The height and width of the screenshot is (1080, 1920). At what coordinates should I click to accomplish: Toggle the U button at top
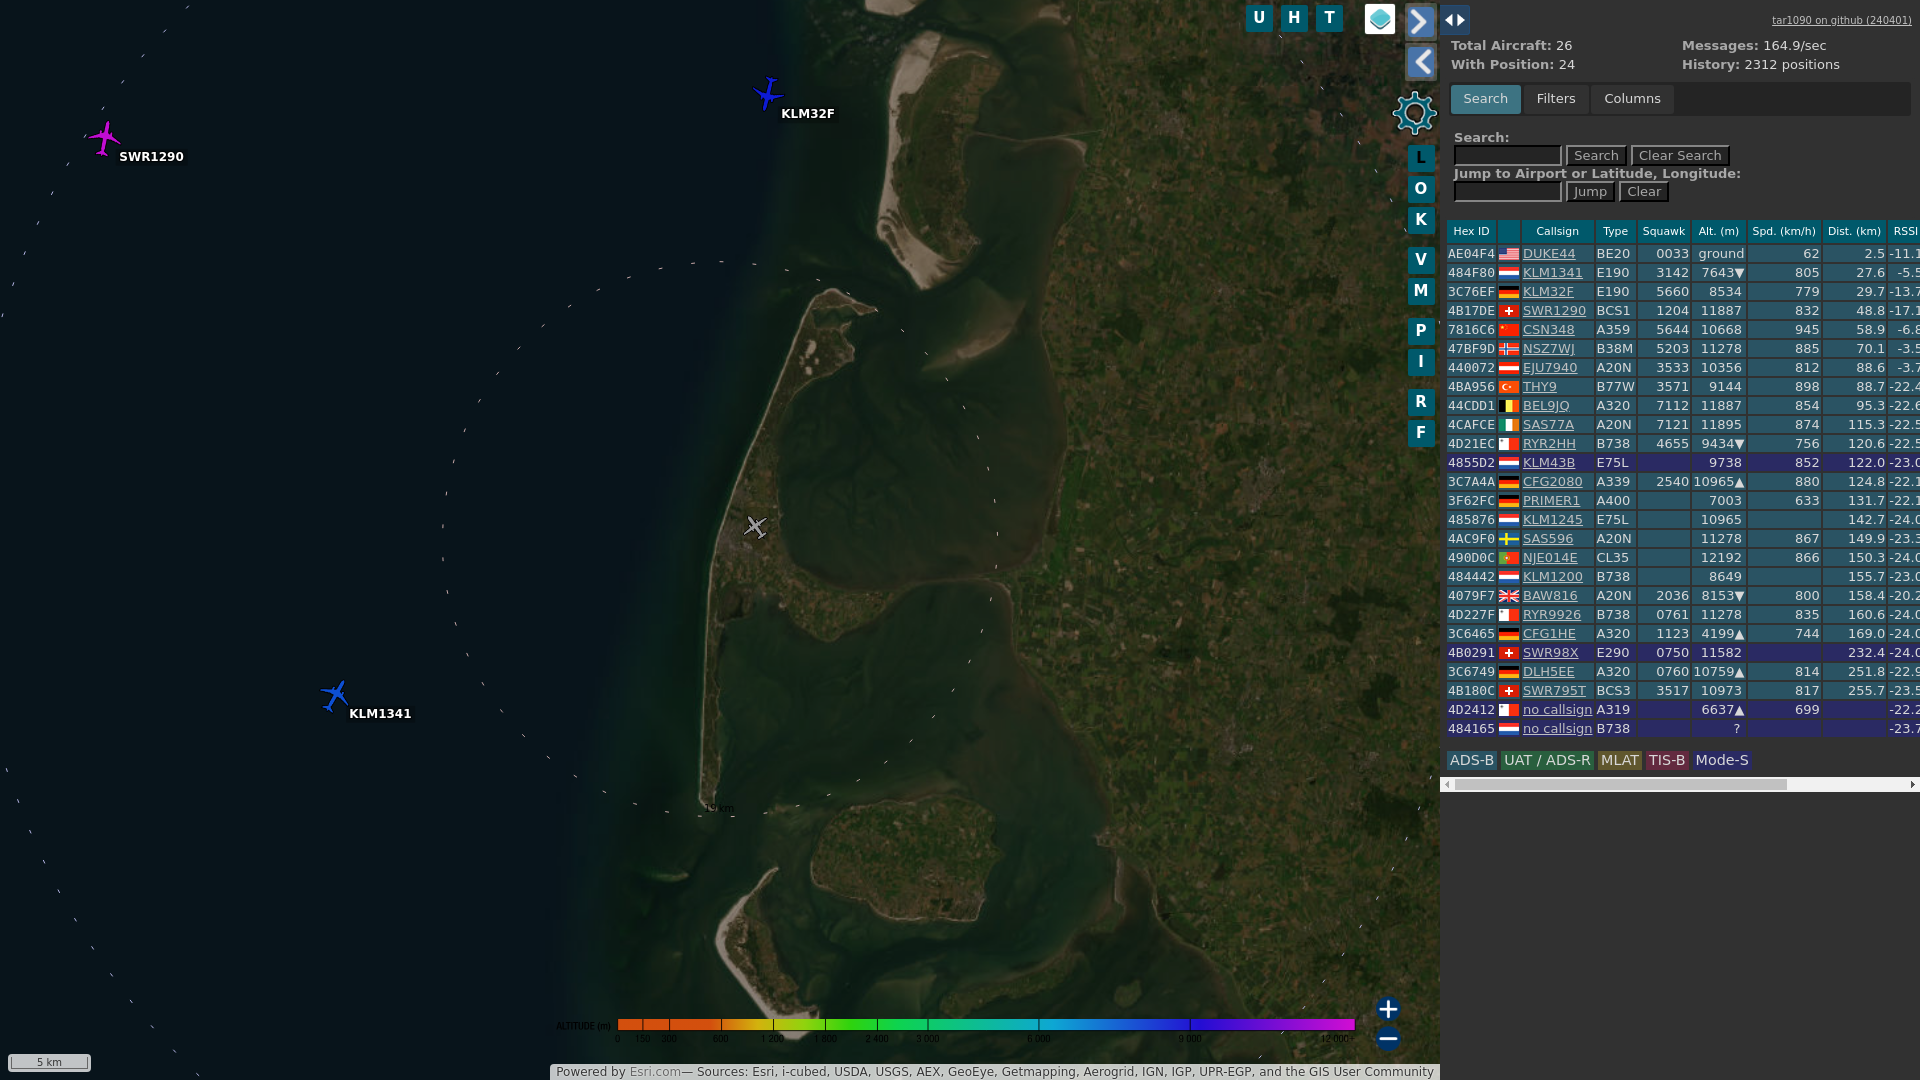coord(1259,18)
